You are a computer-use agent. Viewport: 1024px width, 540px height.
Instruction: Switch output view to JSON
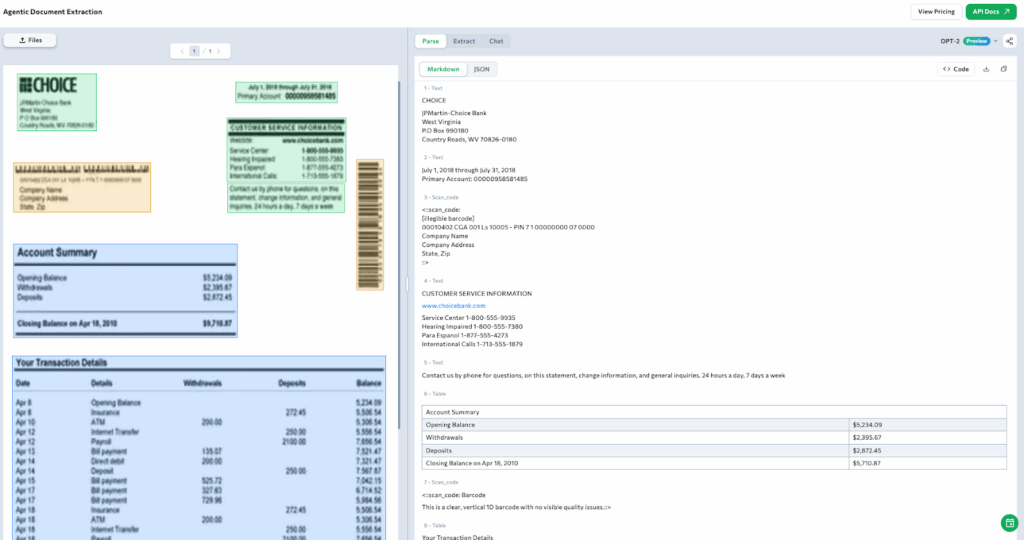482,69
